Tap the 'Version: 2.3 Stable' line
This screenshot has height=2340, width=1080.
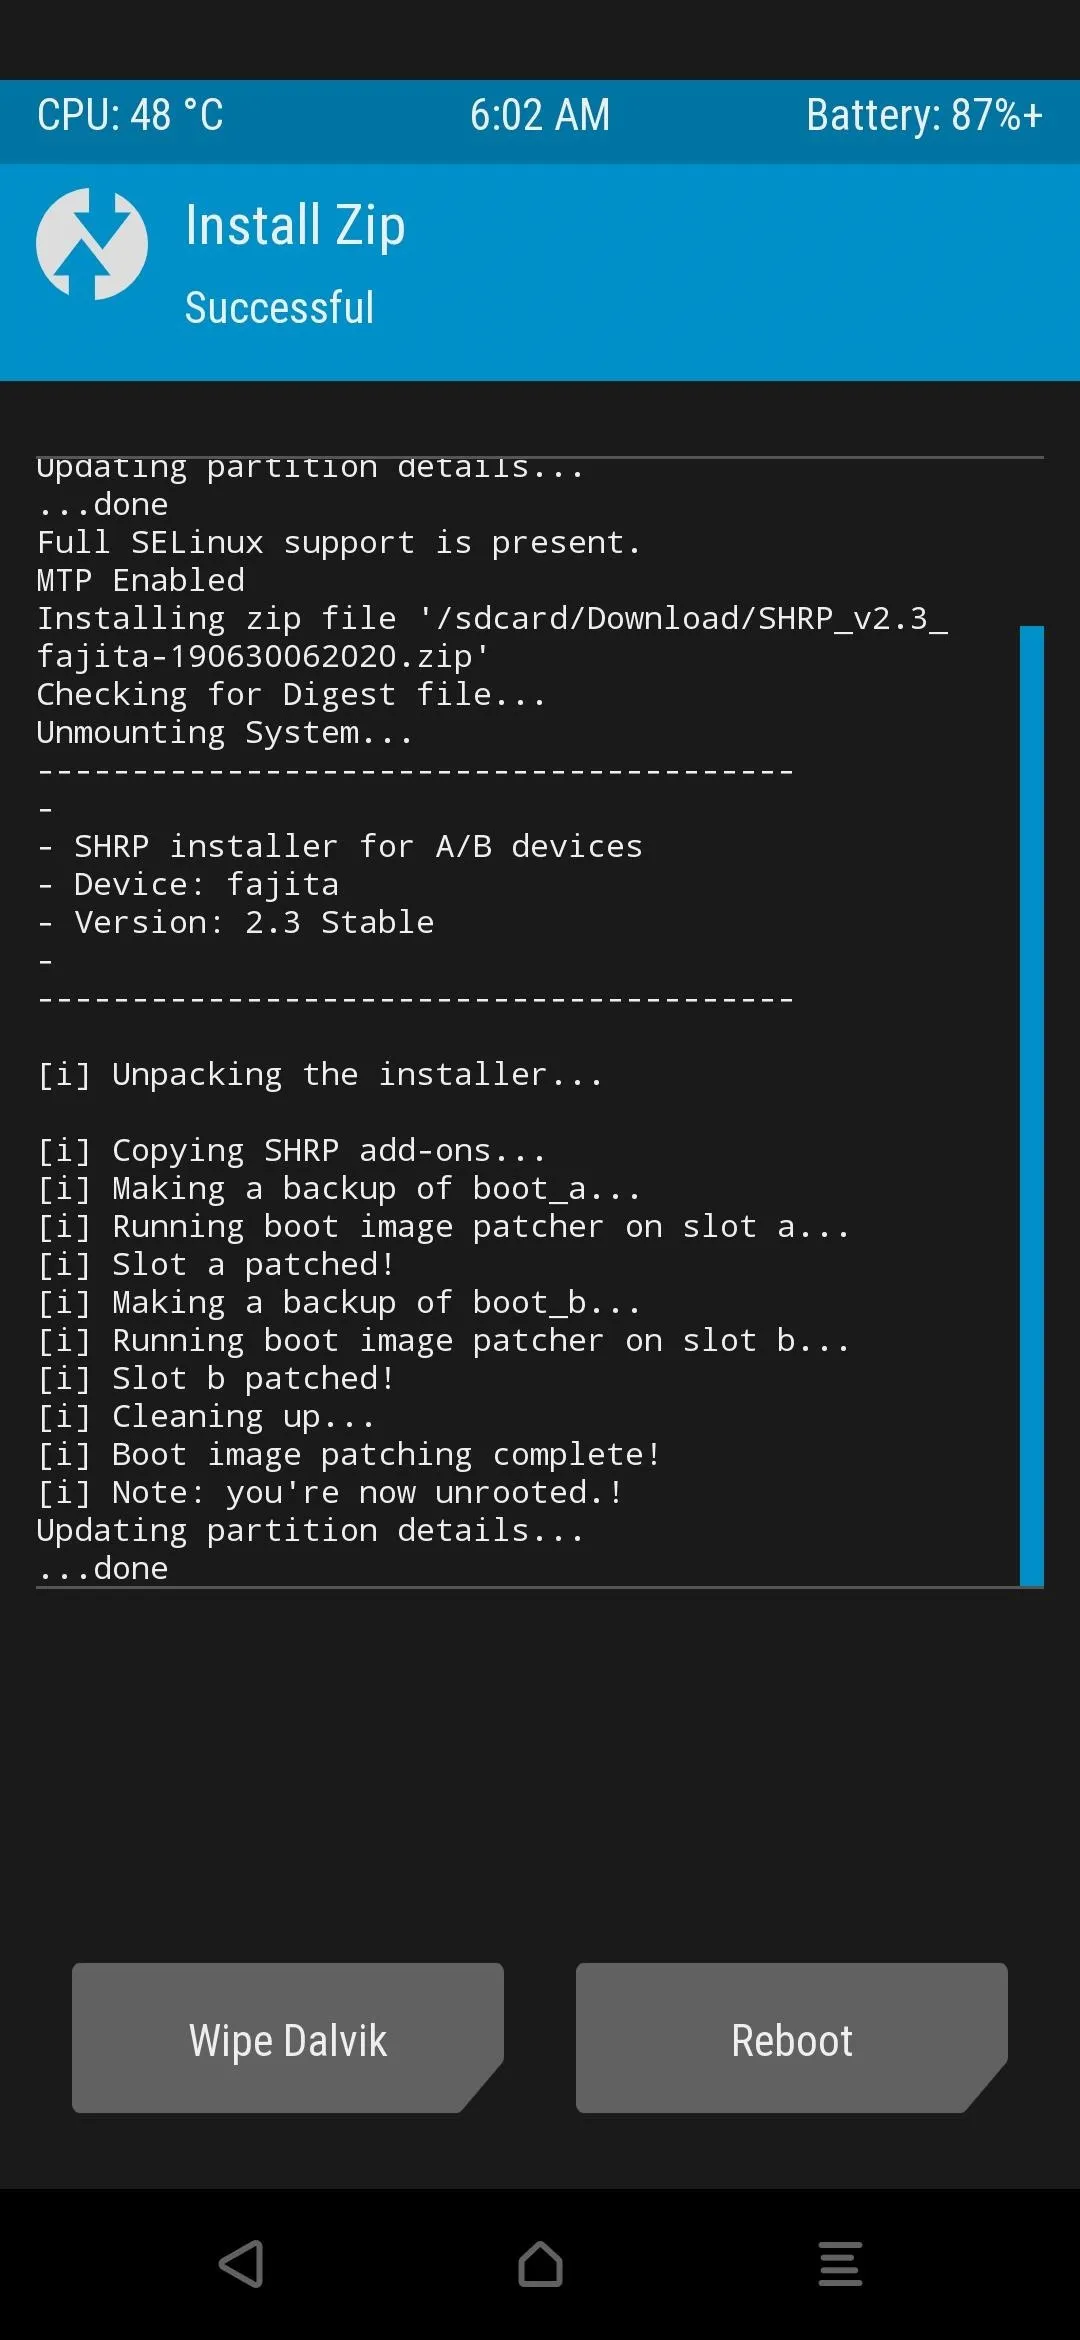tap(236, 923)
